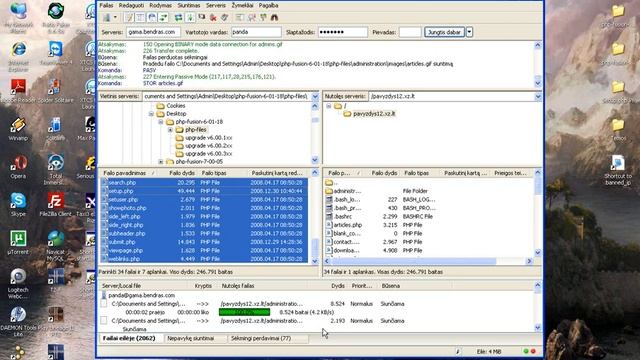Select the upgrade v6.00.2xx folder
The width and height of the screenshot is (640, 360).
point(209,146)
